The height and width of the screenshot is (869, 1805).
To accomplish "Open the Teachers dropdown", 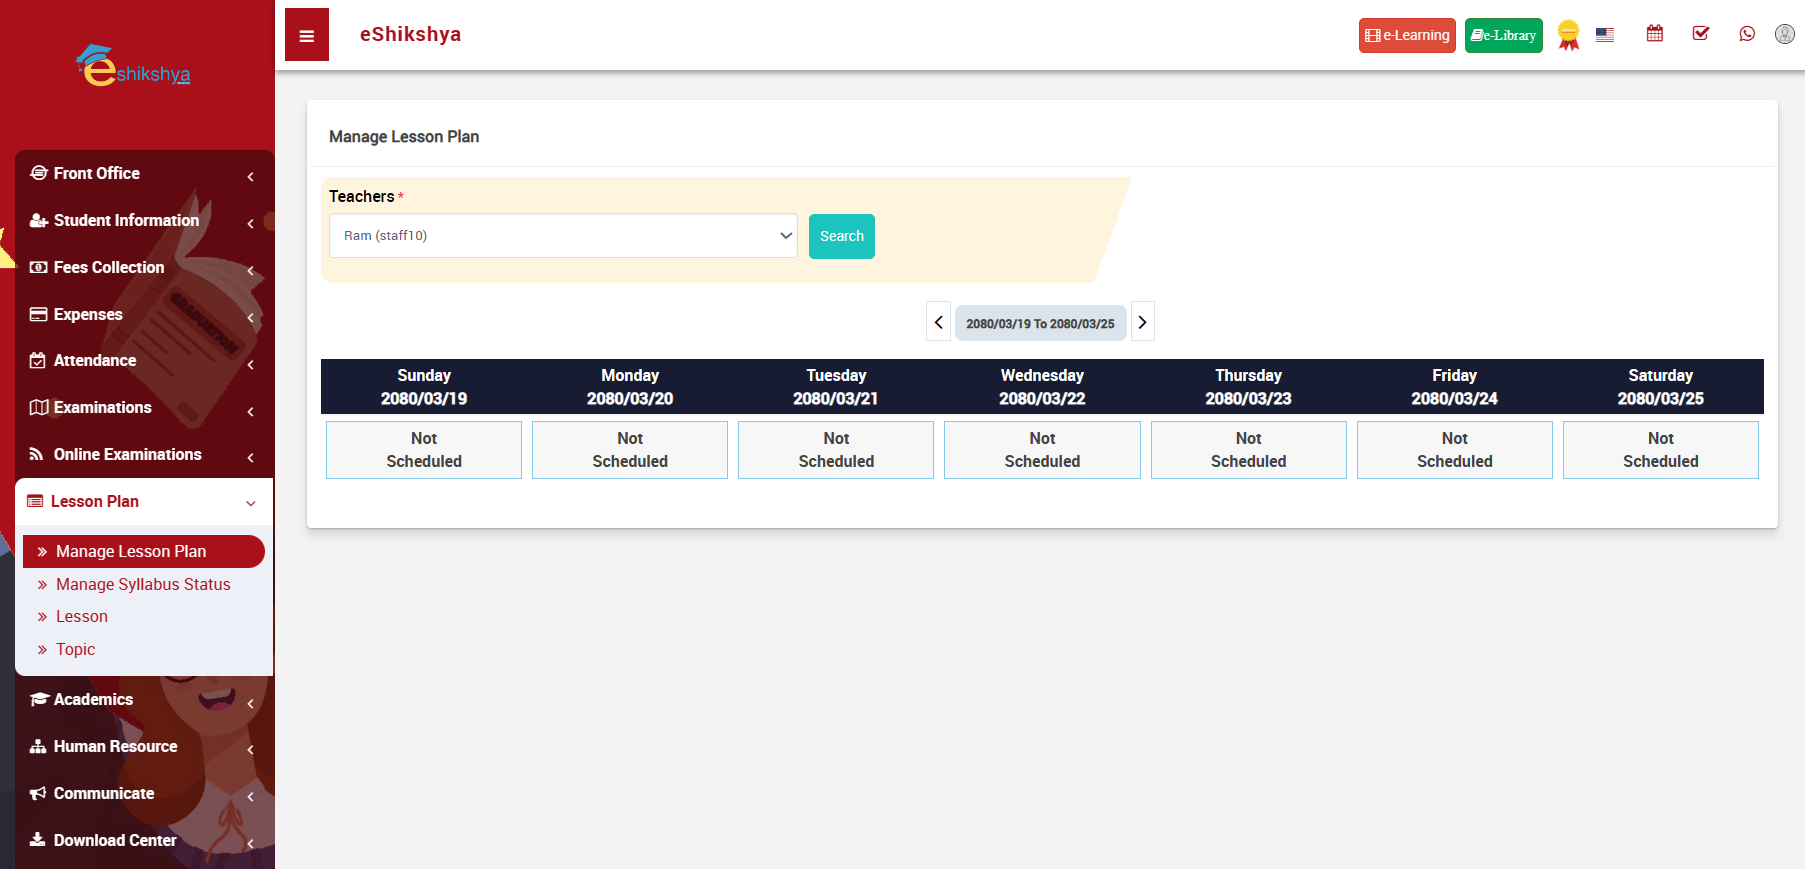I will point(563,236).
